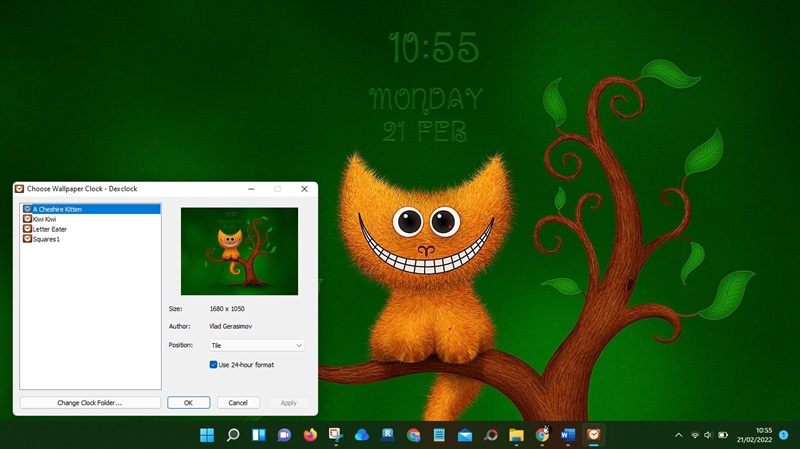Minimize the Dexclock dialog window
This screenshot has height=449, width=800.
click(x=251, y=189)
